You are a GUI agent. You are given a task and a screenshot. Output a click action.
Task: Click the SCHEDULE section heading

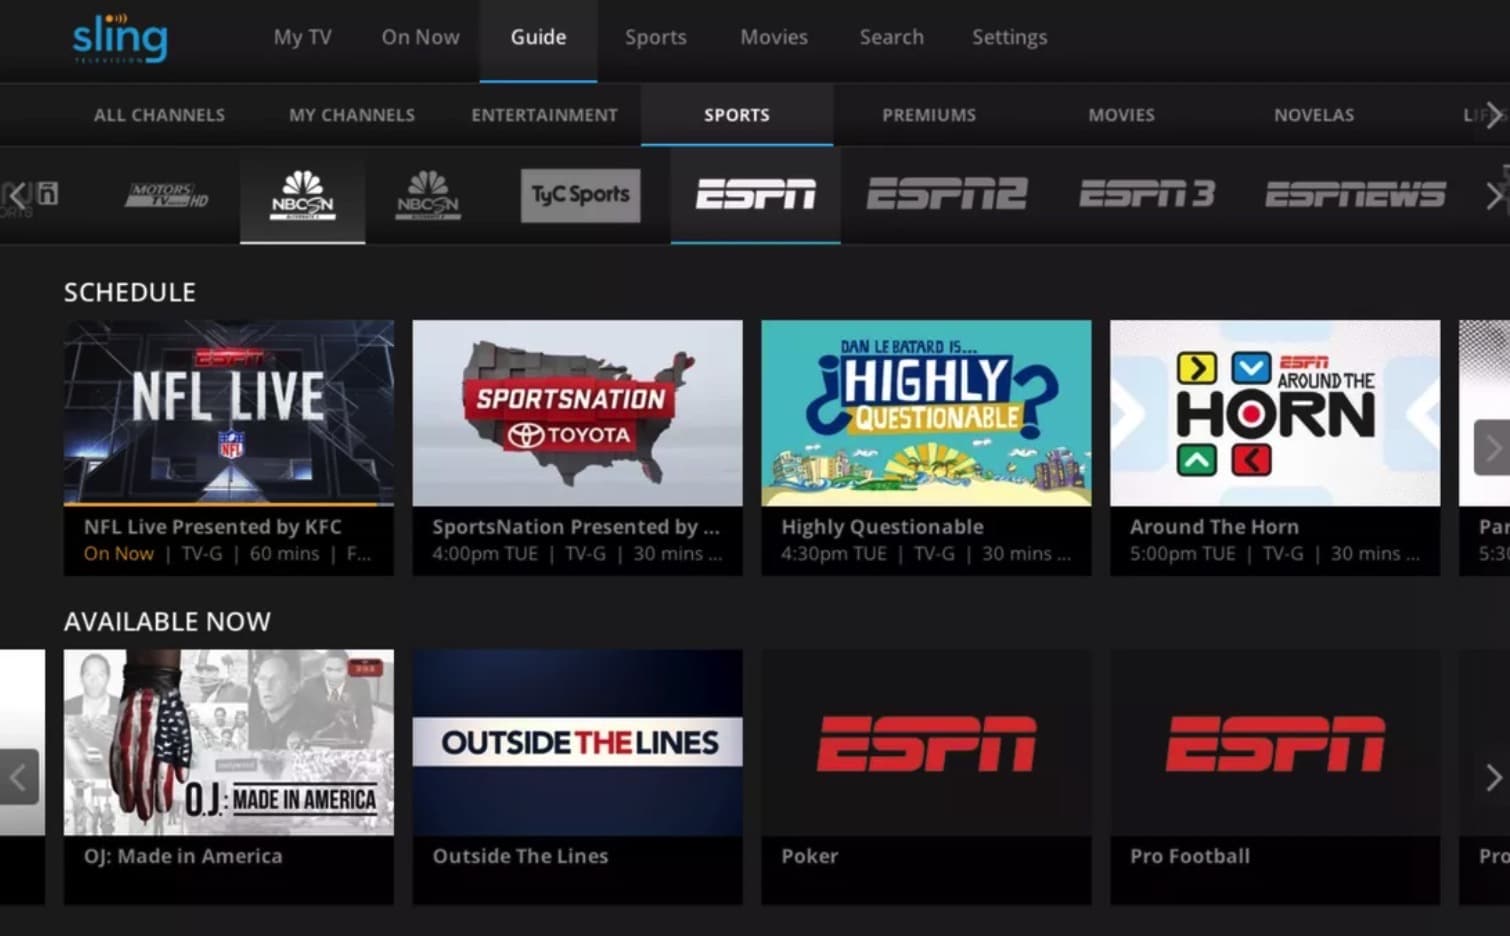[x=130, y=292]
